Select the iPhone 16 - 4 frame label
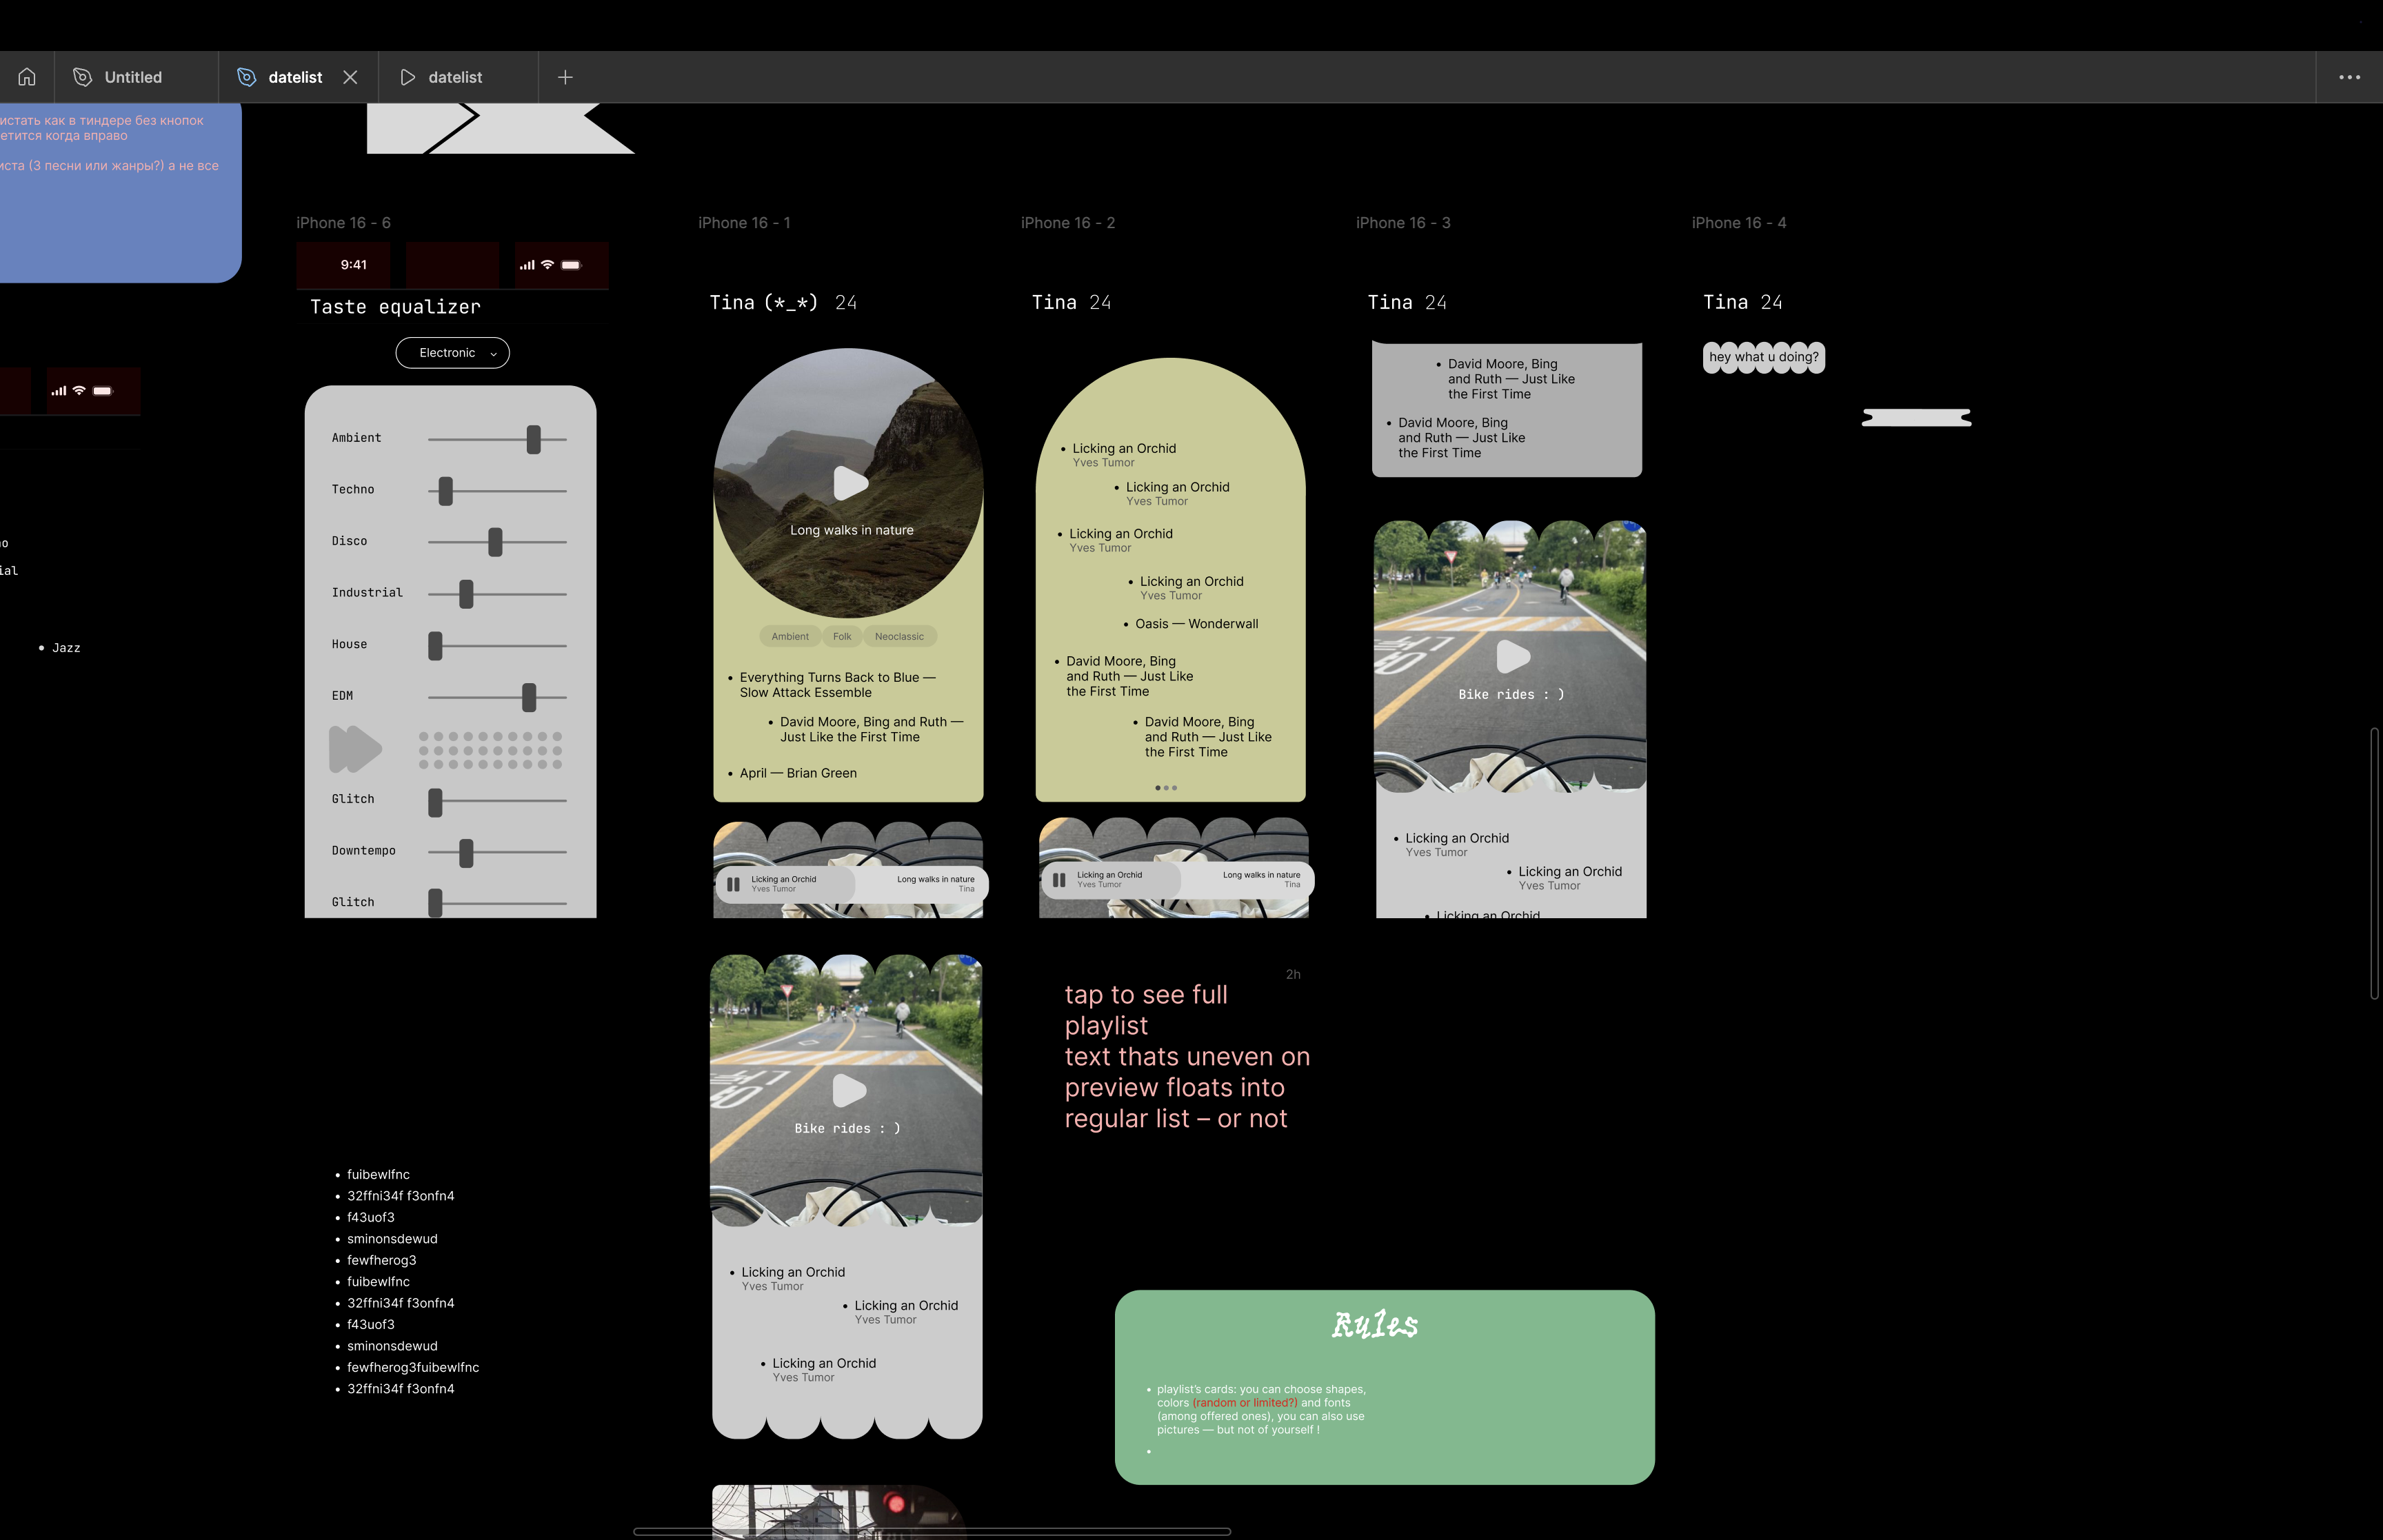The image size is (2383, 1540). coord(1738,223)
